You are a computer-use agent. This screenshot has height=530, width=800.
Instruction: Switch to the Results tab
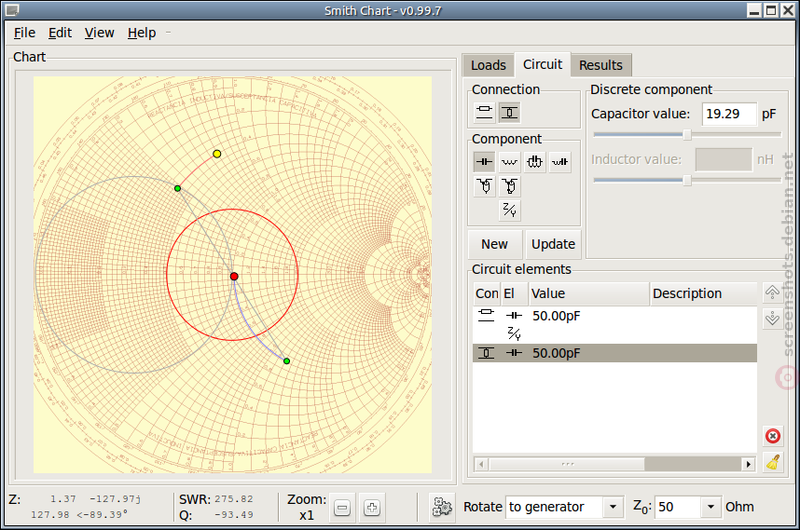pos(601,65)
